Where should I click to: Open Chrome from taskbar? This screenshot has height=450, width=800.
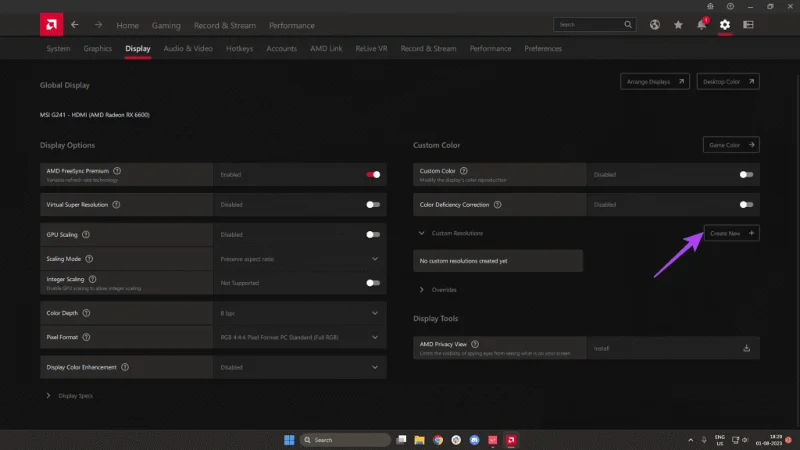(438, 440)
